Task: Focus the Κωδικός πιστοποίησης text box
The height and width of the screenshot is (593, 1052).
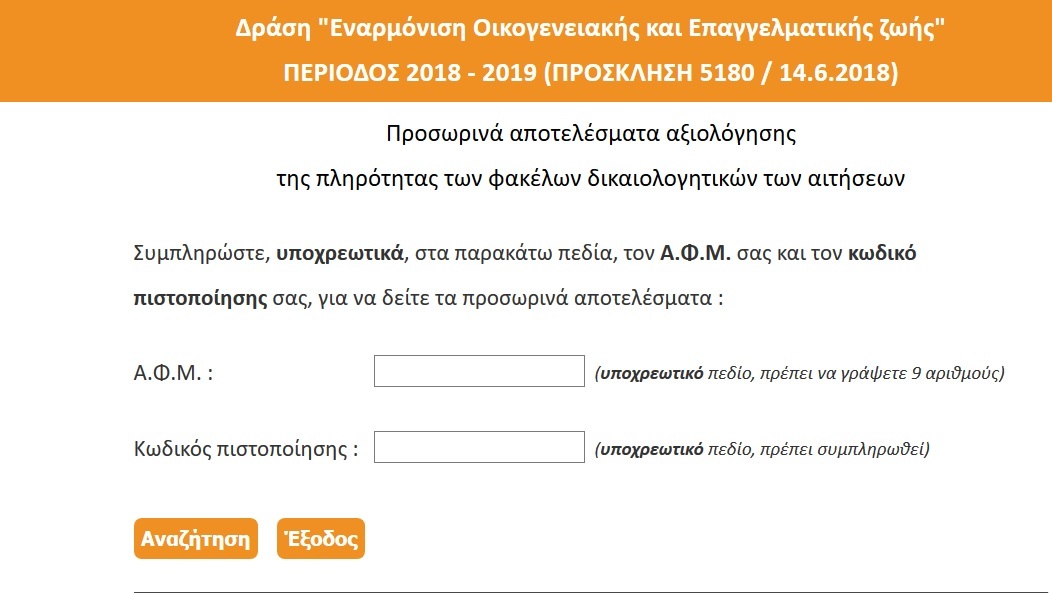Action: click(478, 447)
